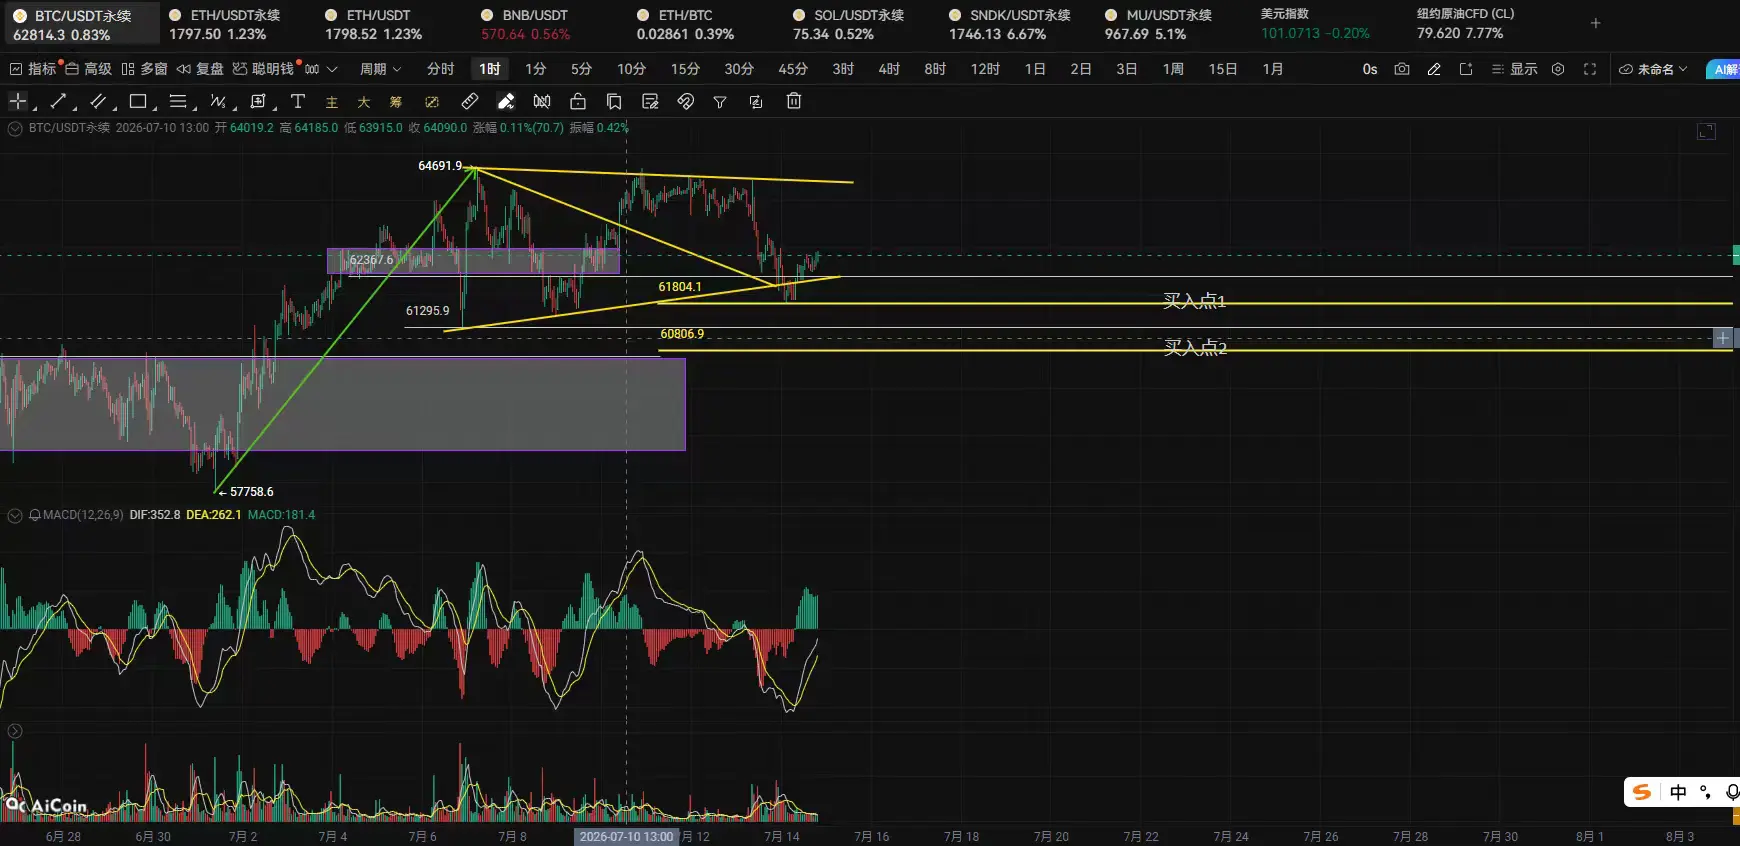Click the 买入点2 label
Image resolution: width=1740 pixels, height=846 pixels.
[x=1195, y=347]
